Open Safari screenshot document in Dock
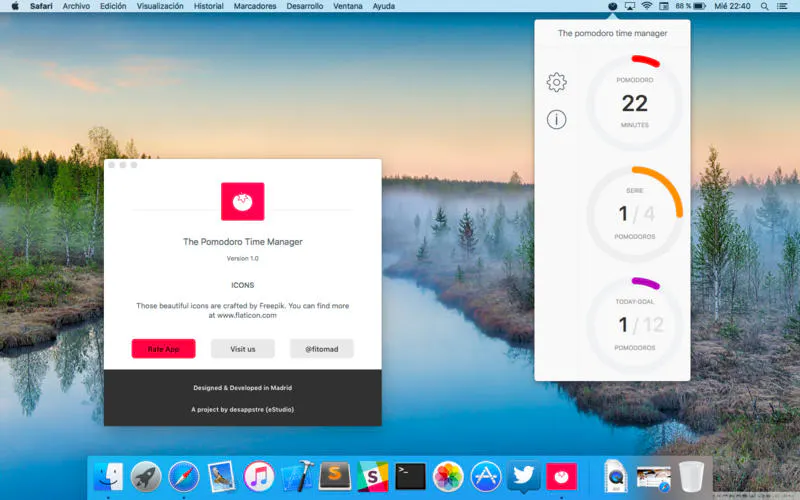Image resolution: width=800 pixels, height=500 pixels. 654,479
